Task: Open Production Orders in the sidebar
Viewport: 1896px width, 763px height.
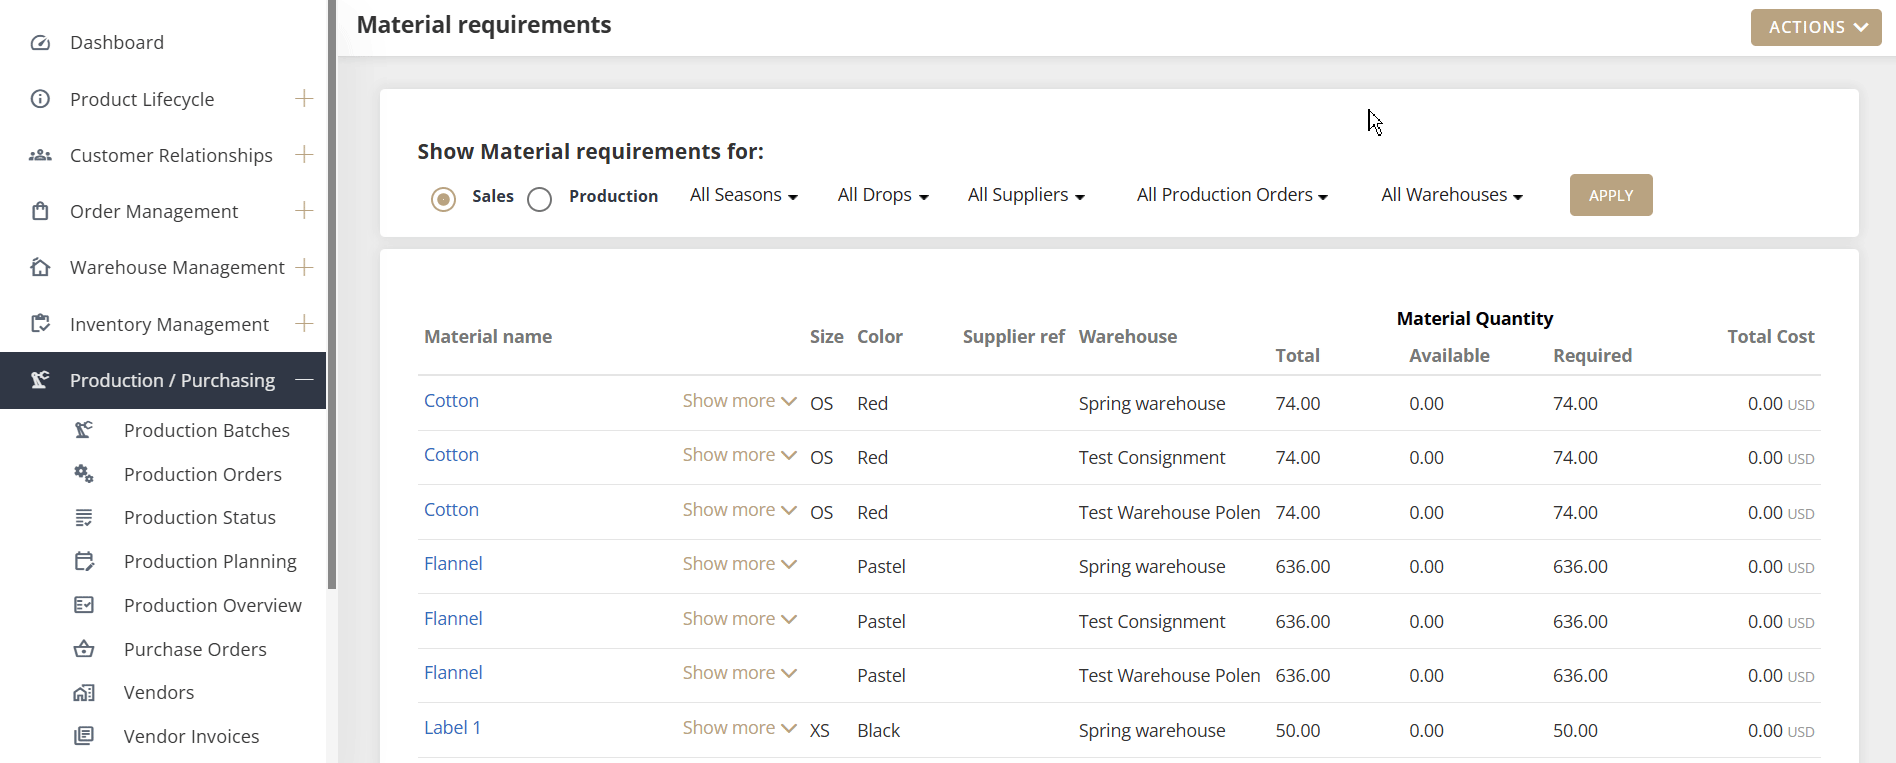Action: pos(202,474)
